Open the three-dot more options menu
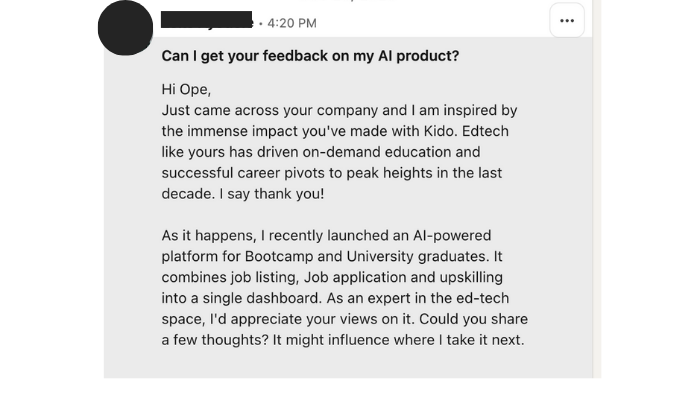This screenshot has width=700, height=400. [567, 21]
